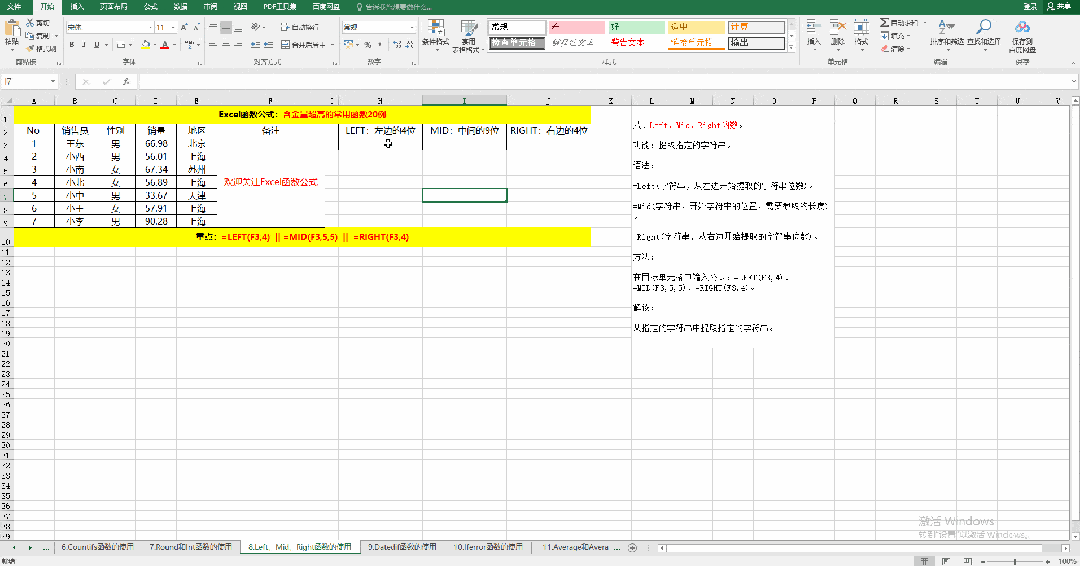Toggle bold formatting
This screenshot has height=566, width=1080.
(x=72, y=45)
